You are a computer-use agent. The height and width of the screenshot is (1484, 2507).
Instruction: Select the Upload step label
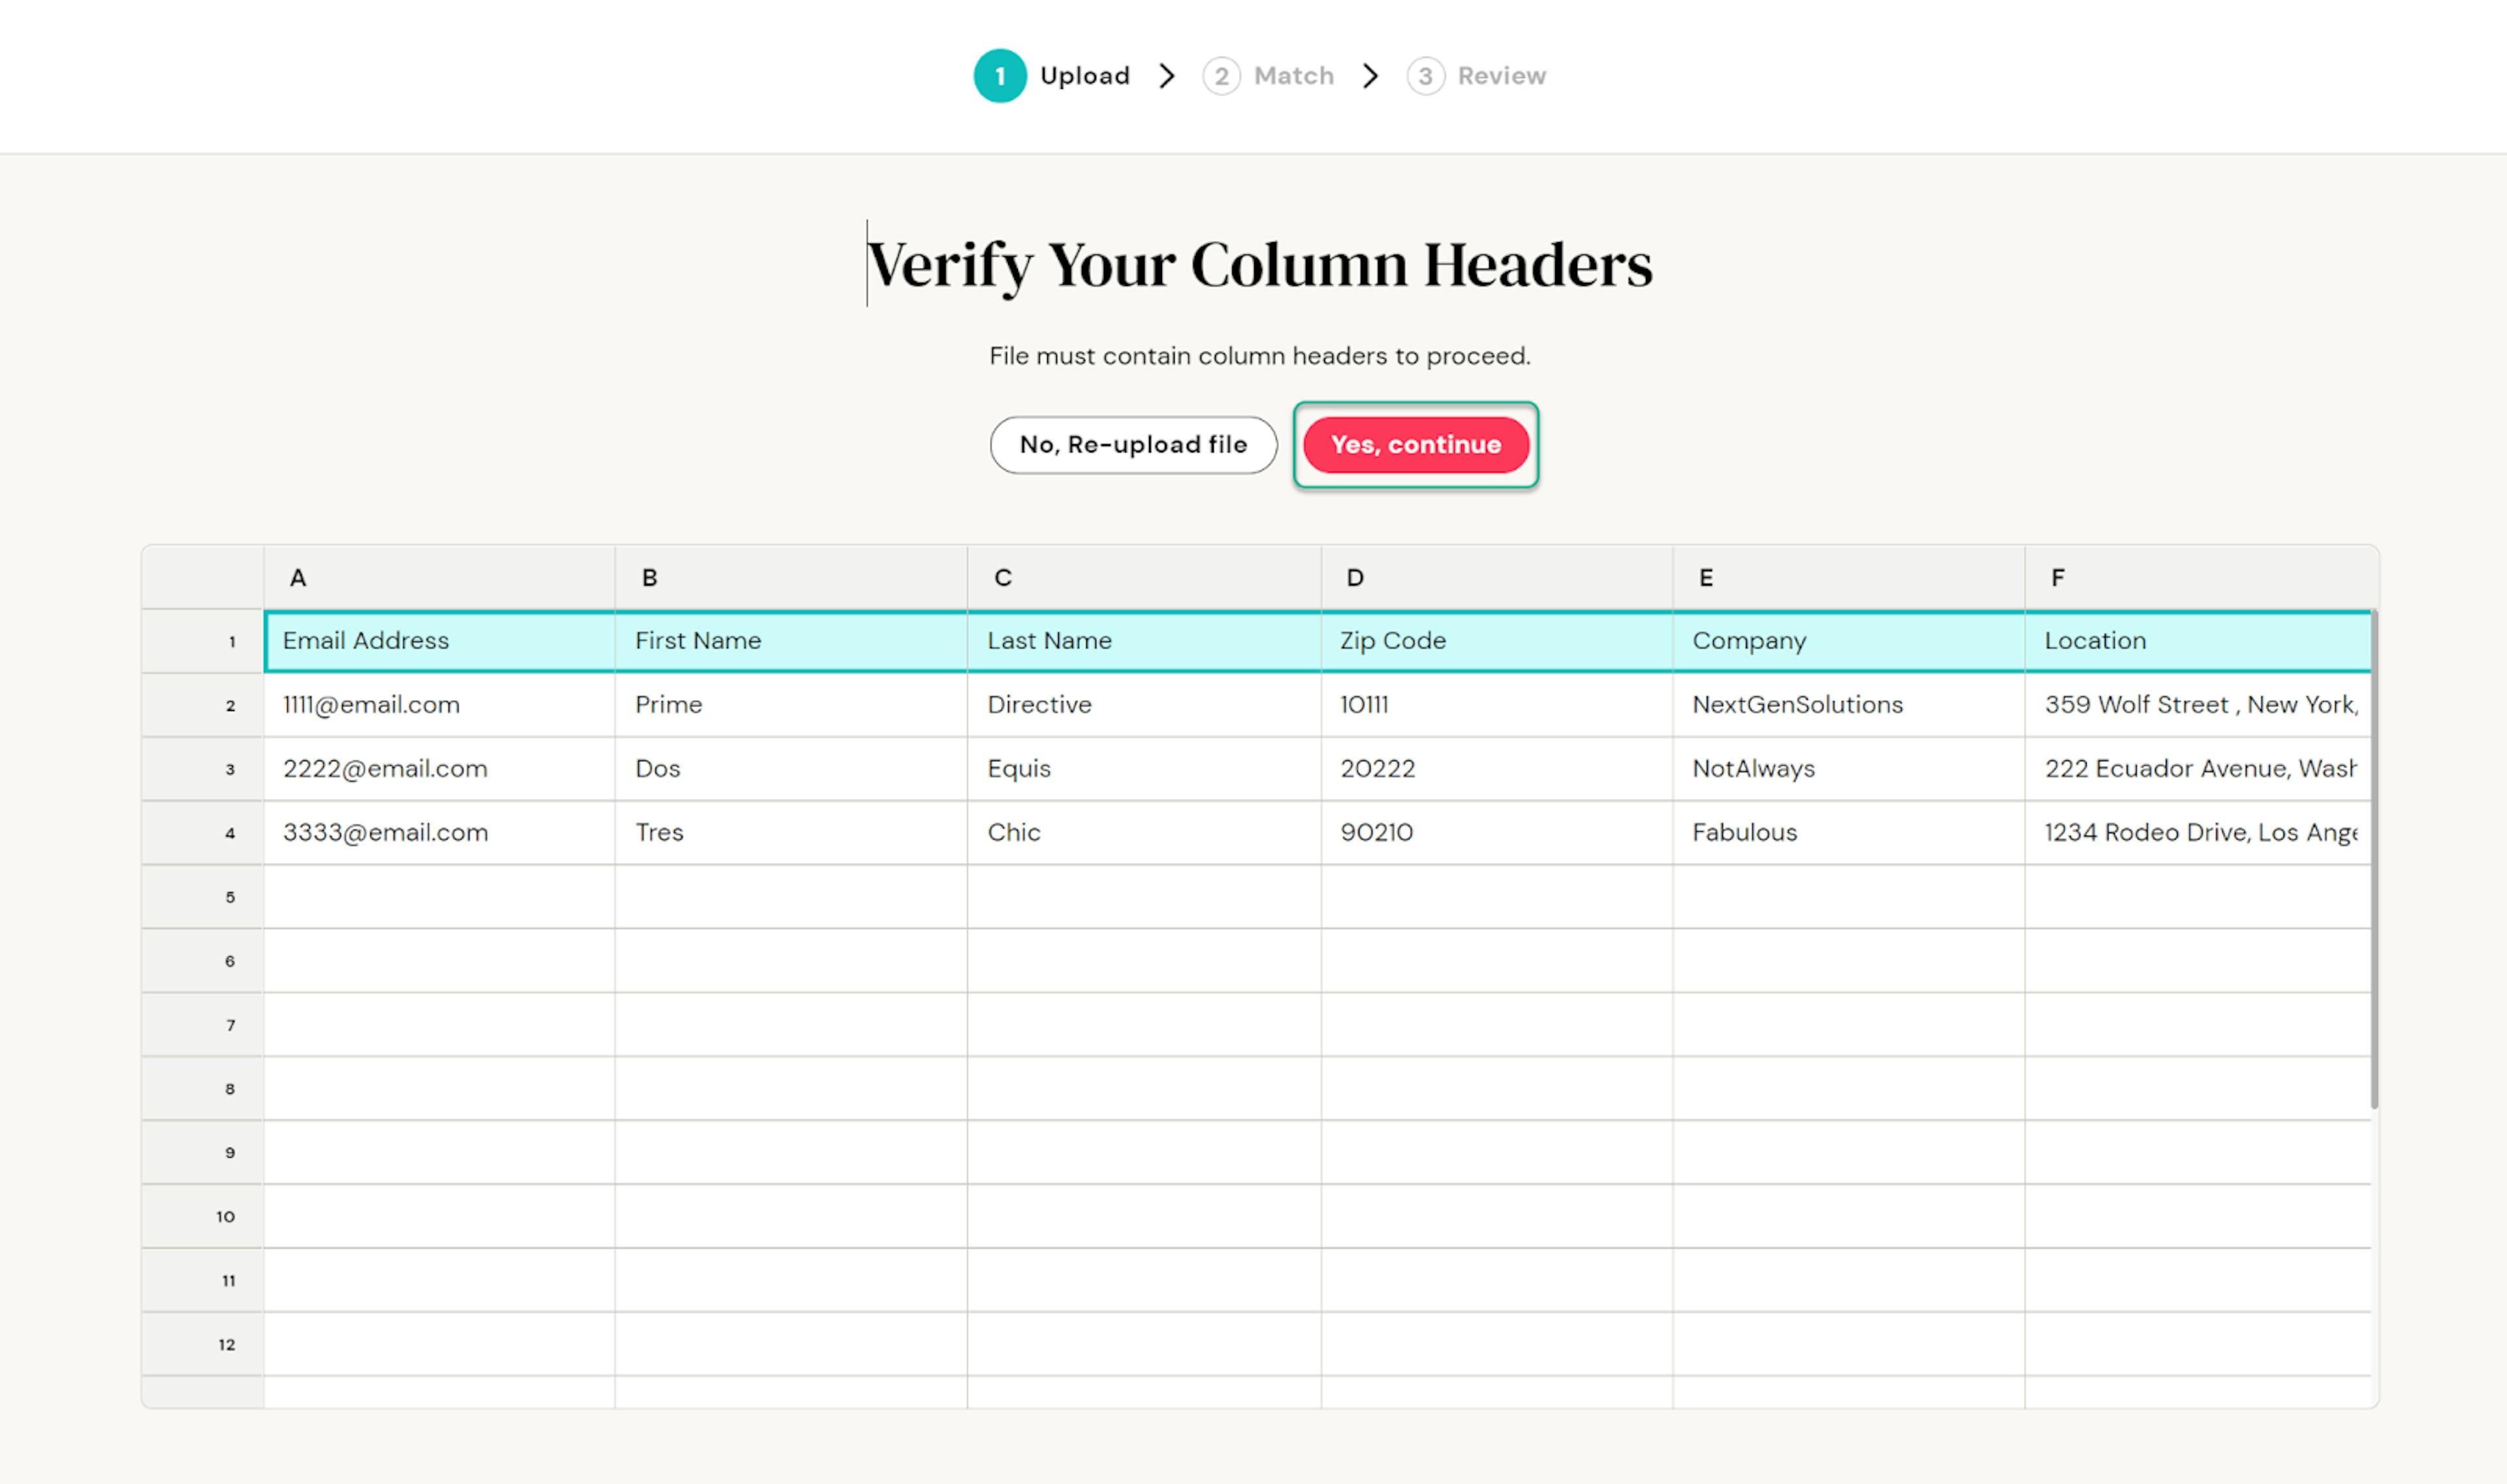[x=1085, y=76]
